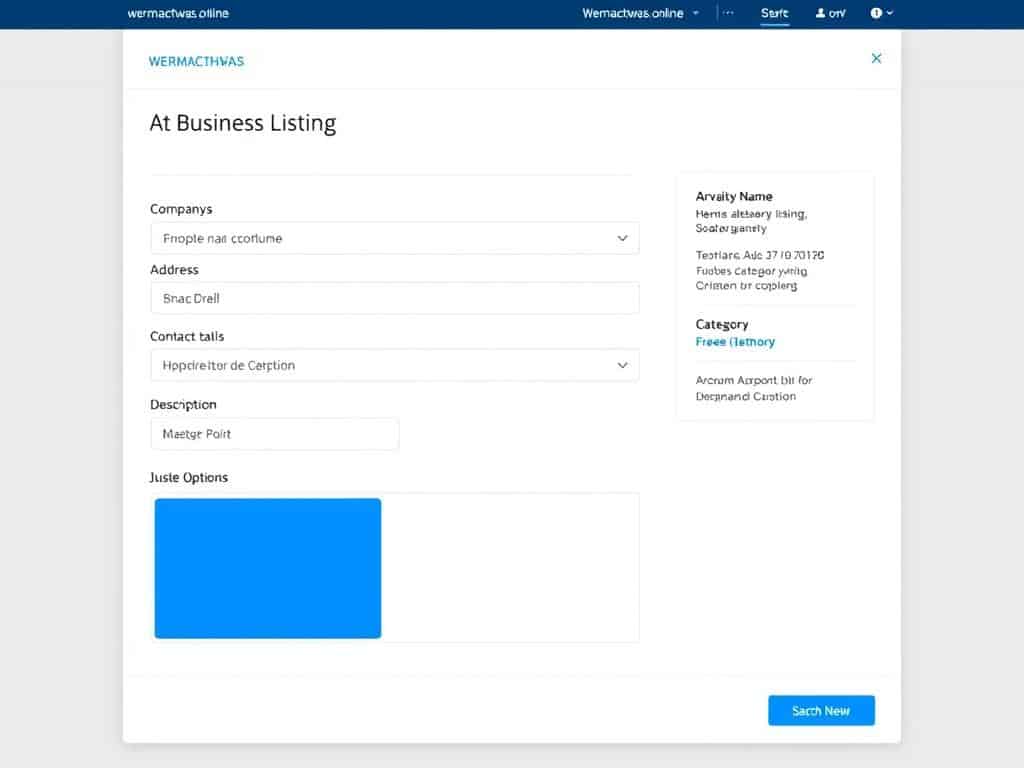Focus the Description field with Maetge Polrt
1024x768 pixels.
274,434
